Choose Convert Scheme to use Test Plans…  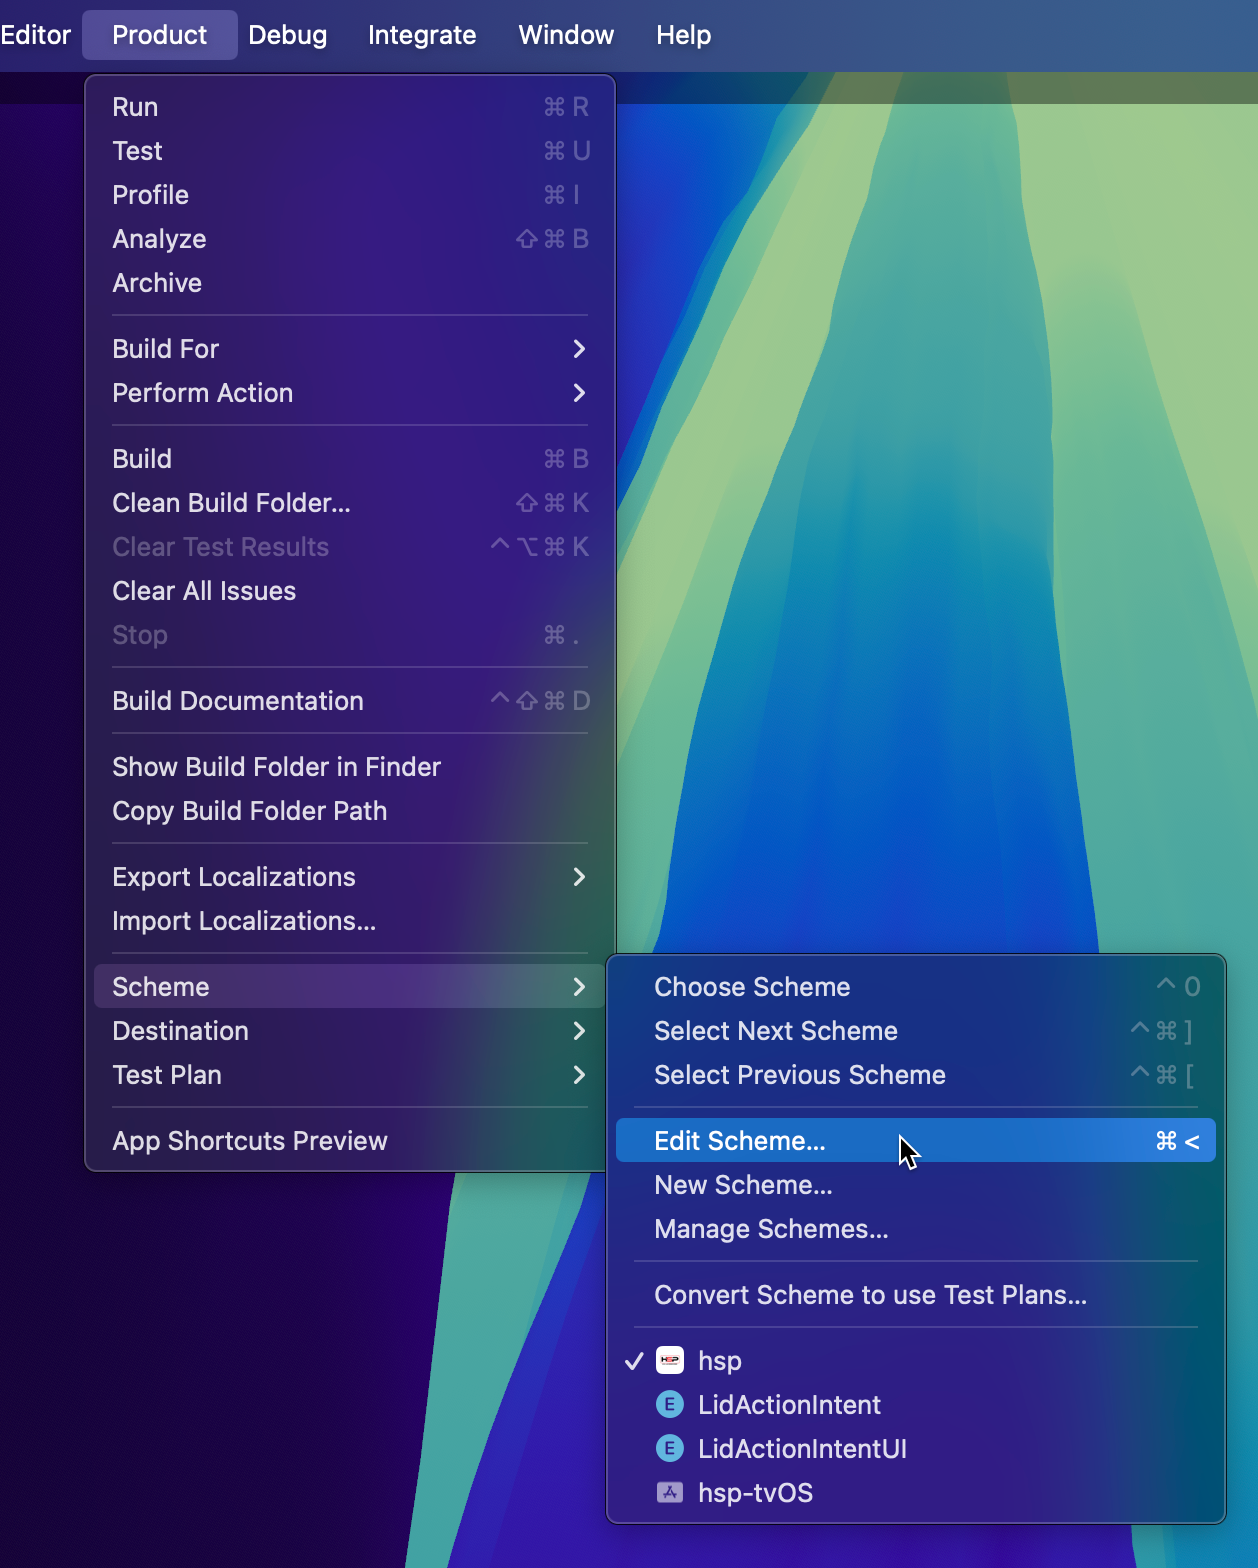pyautogui.click(x=916, y=1295)
